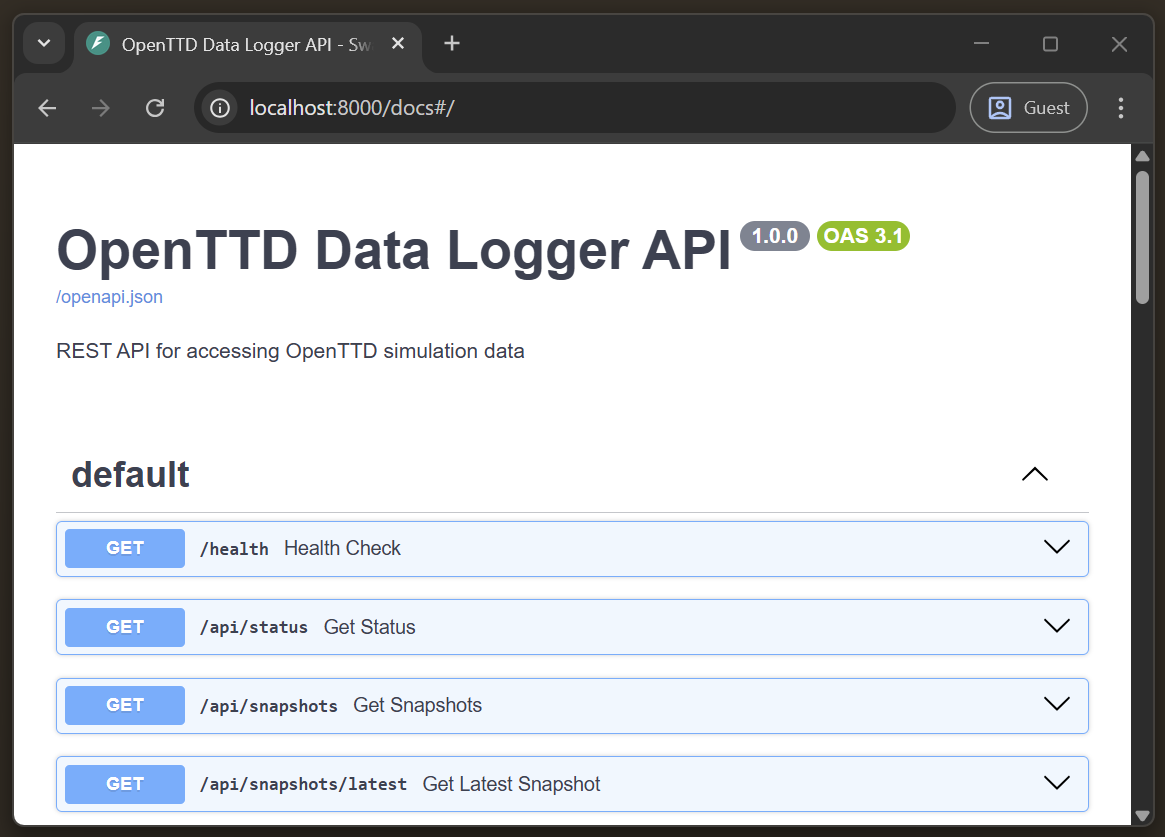The height and width of the screenshot is (837, 1165).
Task: Open the browser menu with three dots
Action: (1121, 107)
